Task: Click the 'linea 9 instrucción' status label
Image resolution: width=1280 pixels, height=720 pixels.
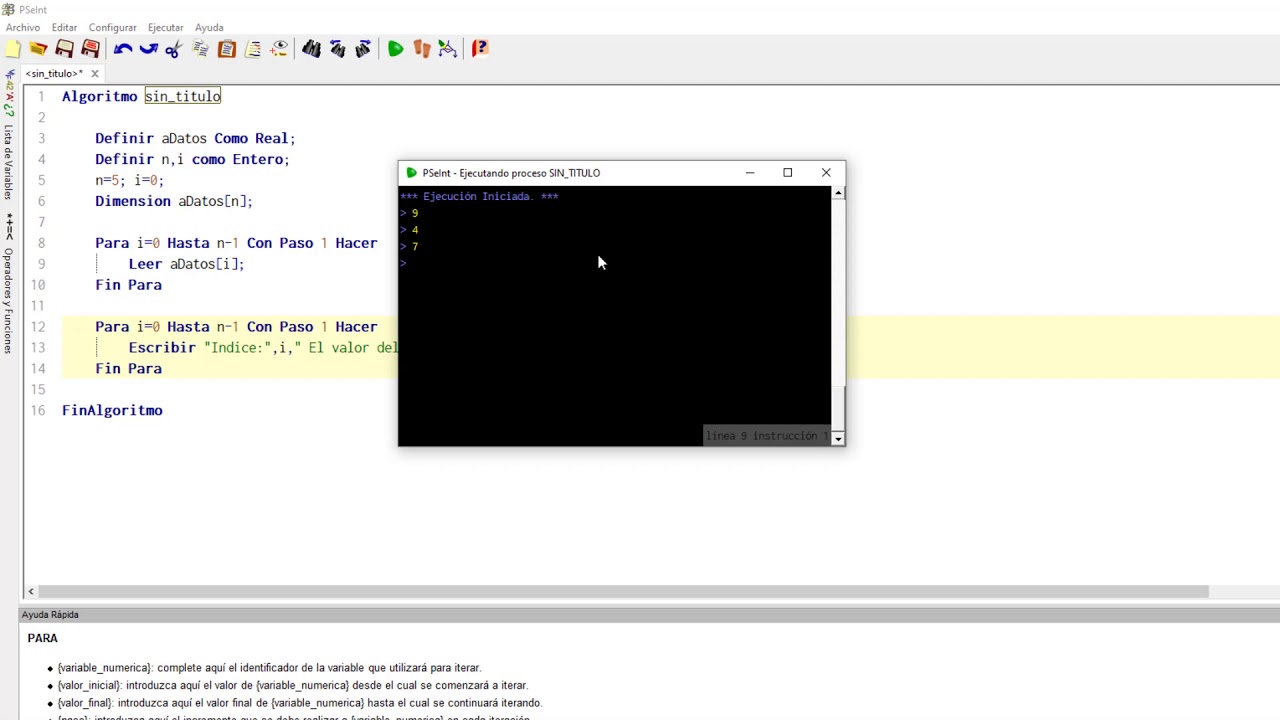Action: tap(766, 436)
